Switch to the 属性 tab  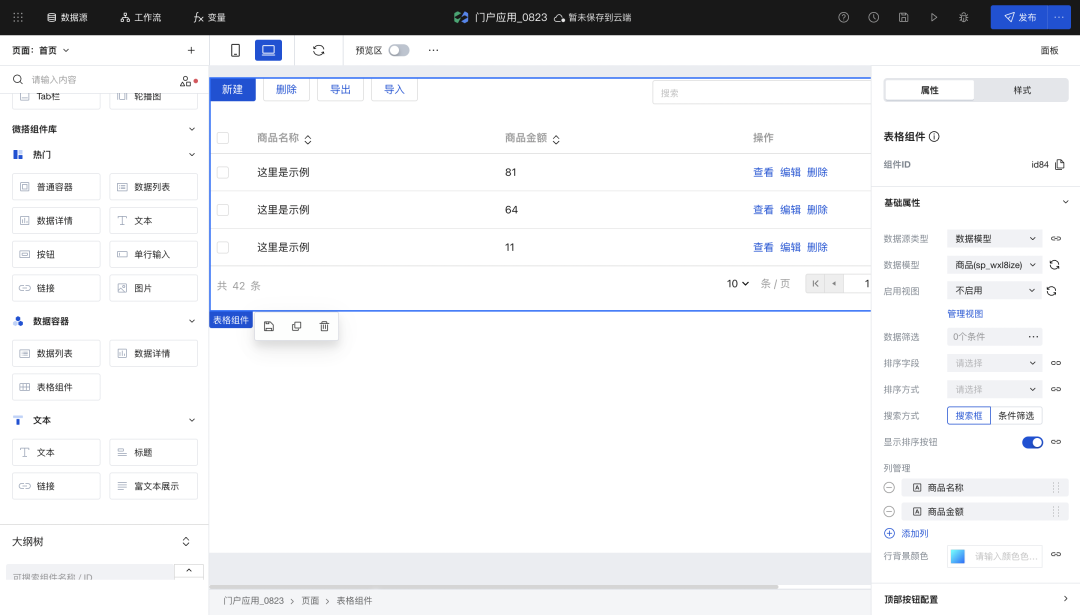(x=929, y=90)
